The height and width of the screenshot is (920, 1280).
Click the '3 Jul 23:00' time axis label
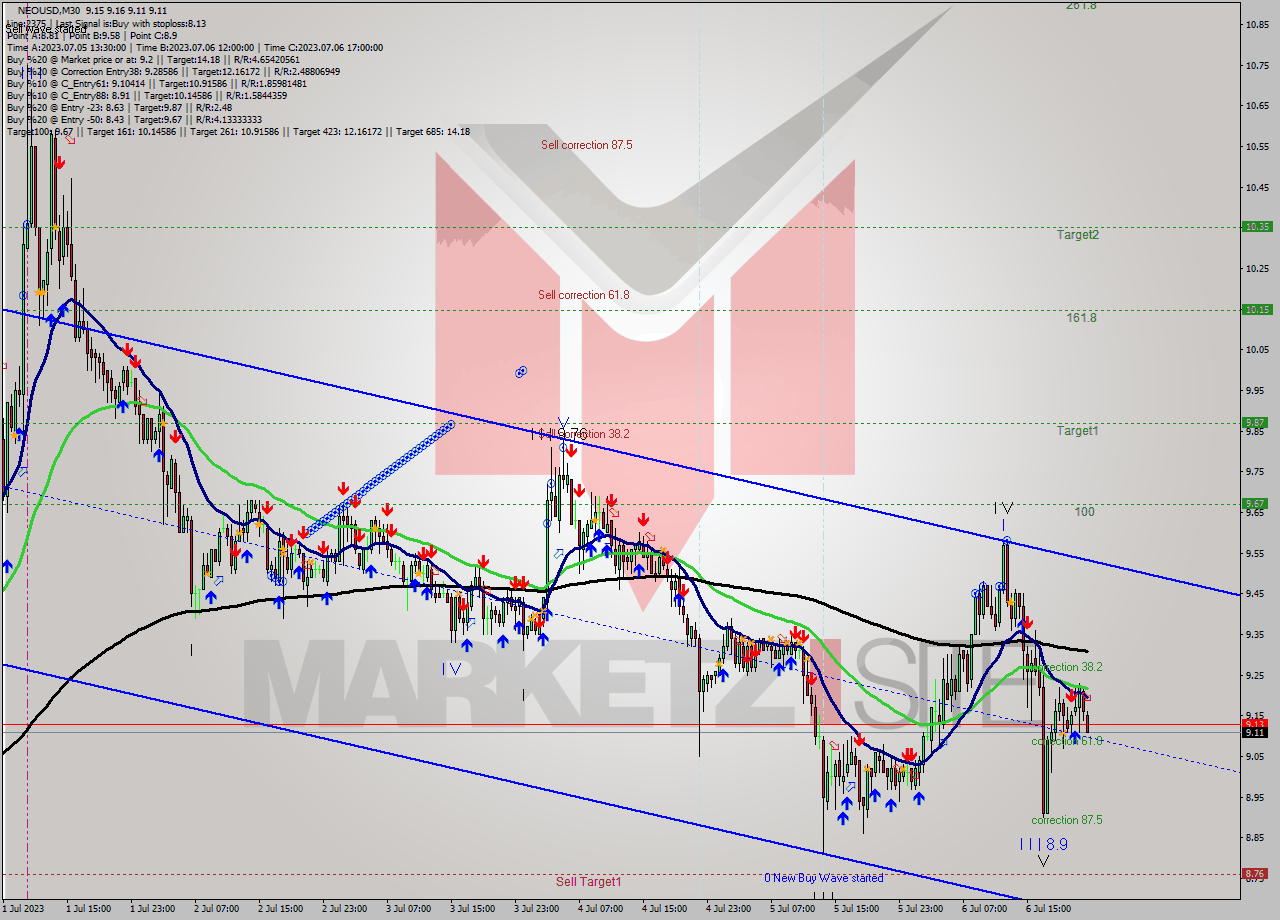point(539,909)
